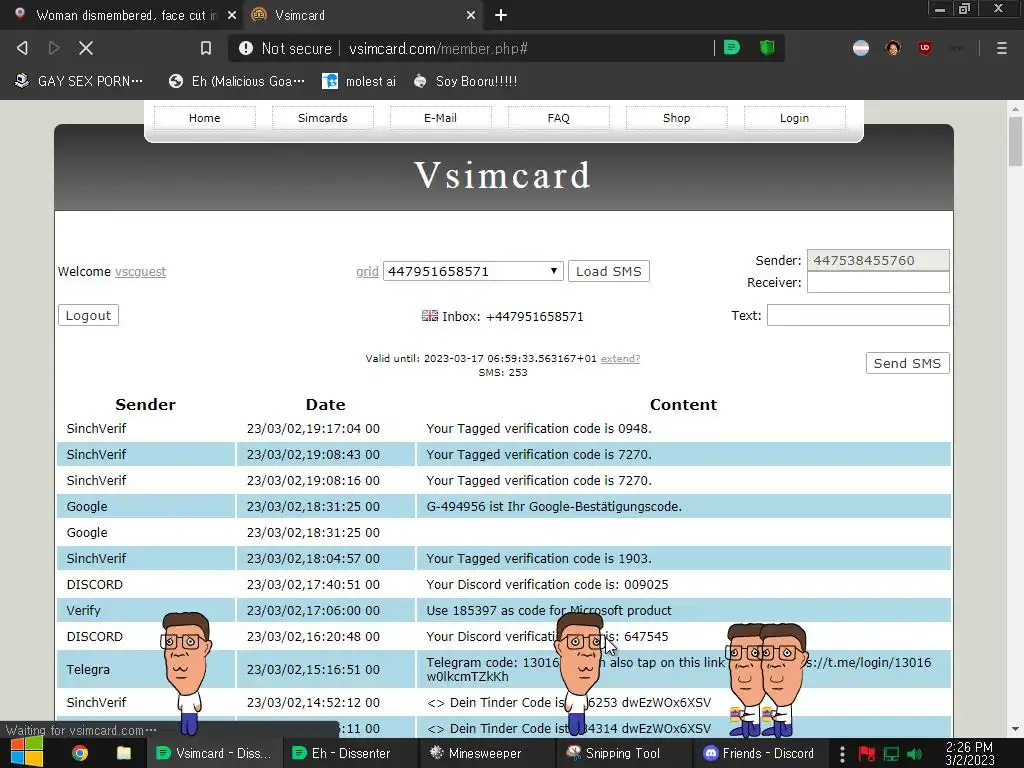Open the Soy Booru!!!!! bookmark

tap(465, 81)
